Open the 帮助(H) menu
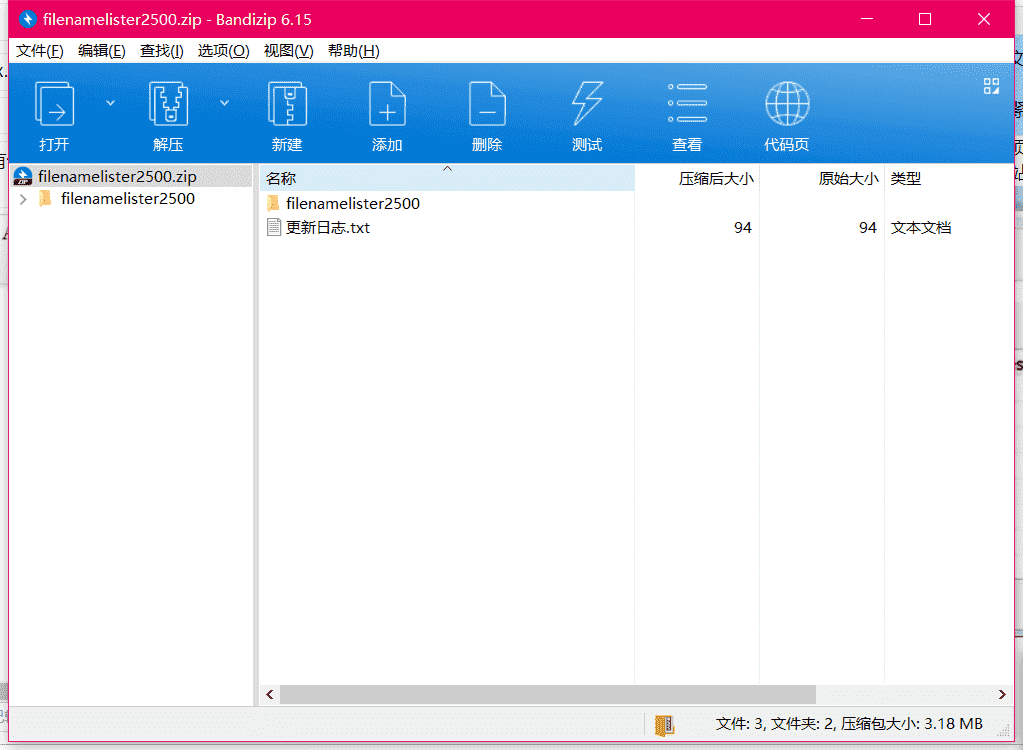 pos(354,51)
